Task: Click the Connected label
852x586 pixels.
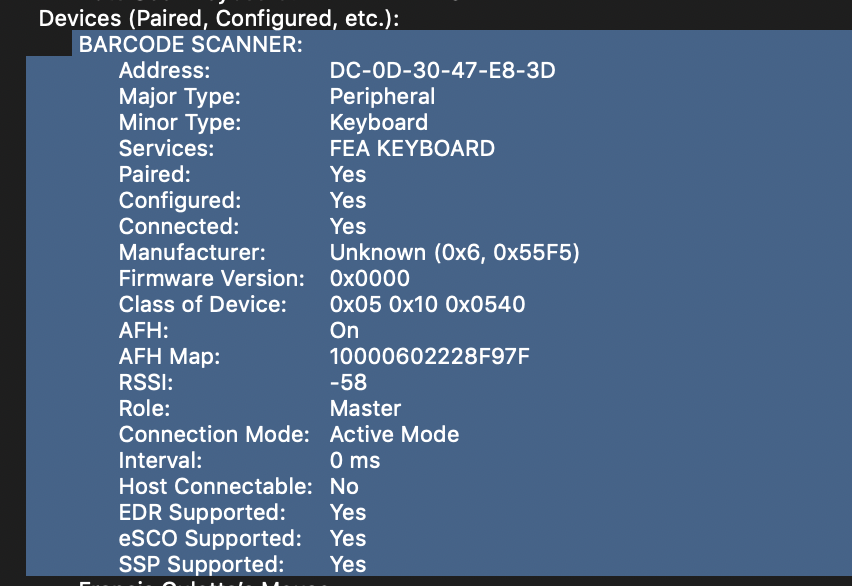Action: coord(179,227)
